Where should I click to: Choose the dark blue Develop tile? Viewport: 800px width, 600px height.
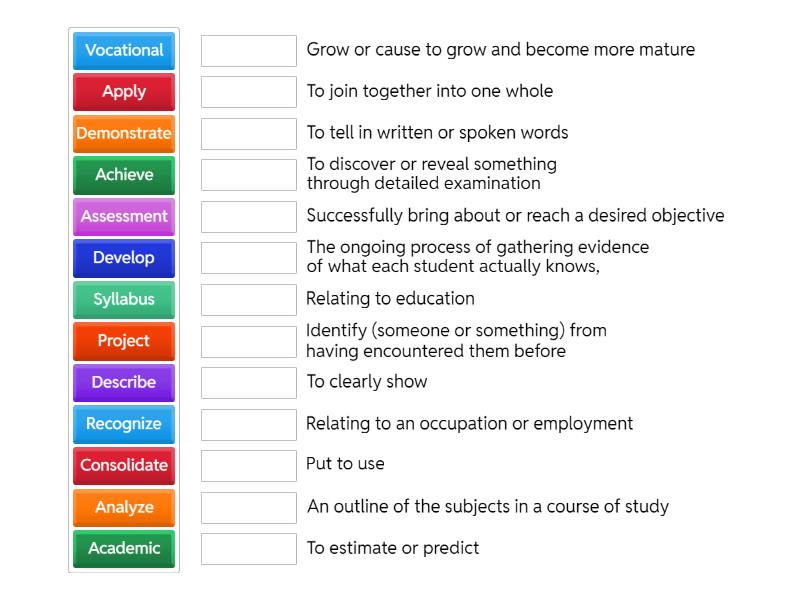coord(124,258)
